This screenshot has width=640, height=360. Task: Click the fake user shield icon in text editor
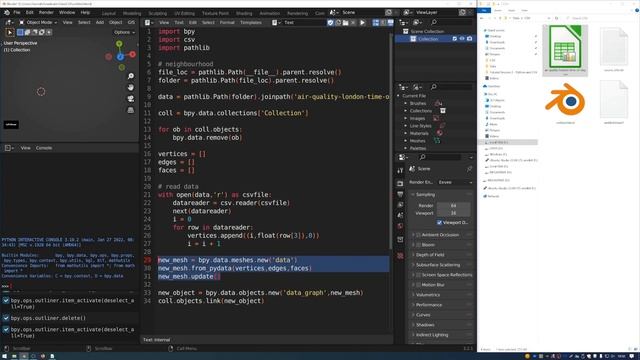(331, 22)
